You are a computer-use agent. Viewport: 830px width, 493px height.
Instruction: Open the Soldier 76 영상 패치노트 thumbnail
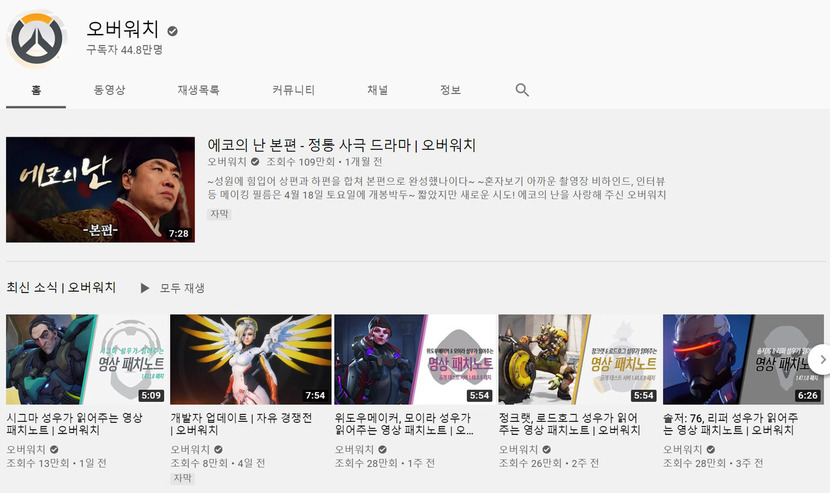pos(743,360)
